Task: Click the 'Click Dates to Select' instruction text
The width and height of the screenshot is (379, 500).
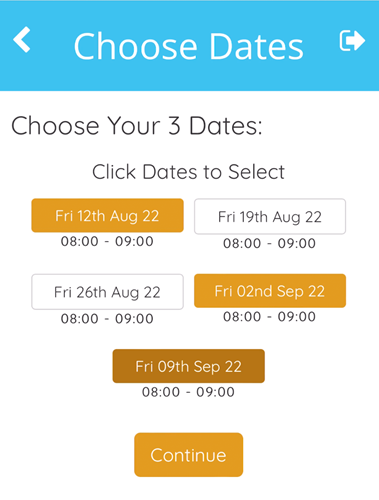Action: [x=189, y=172]
